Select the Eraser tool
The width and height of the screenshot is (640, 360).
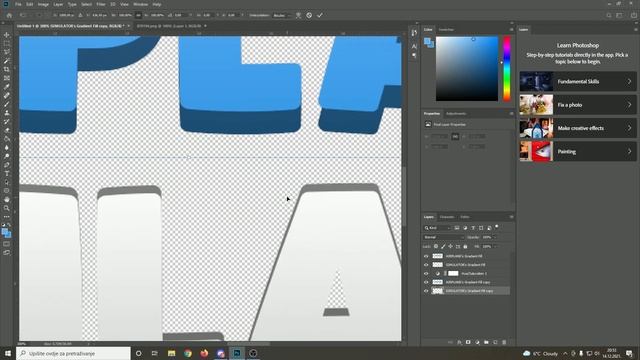coord(7,130)
